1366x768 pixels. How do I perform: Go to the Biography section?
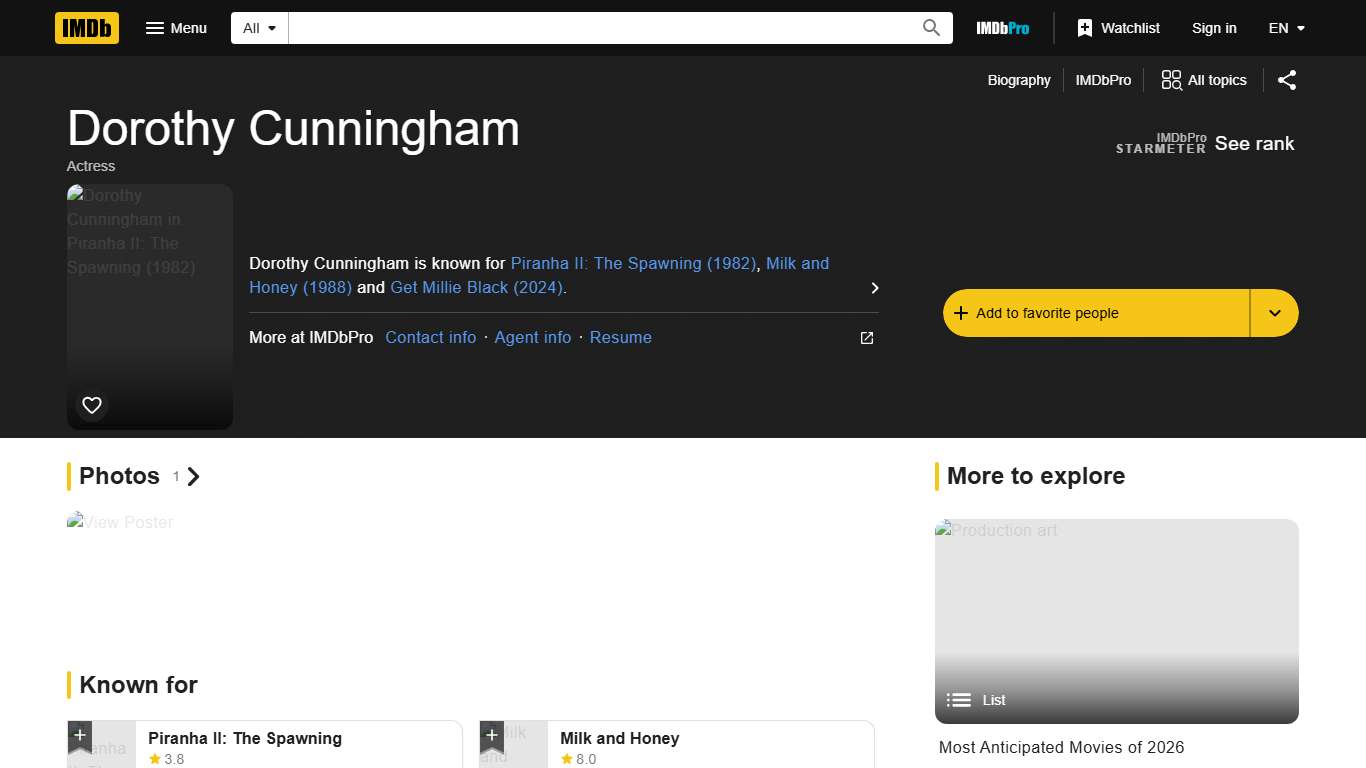coord(1019,80)
